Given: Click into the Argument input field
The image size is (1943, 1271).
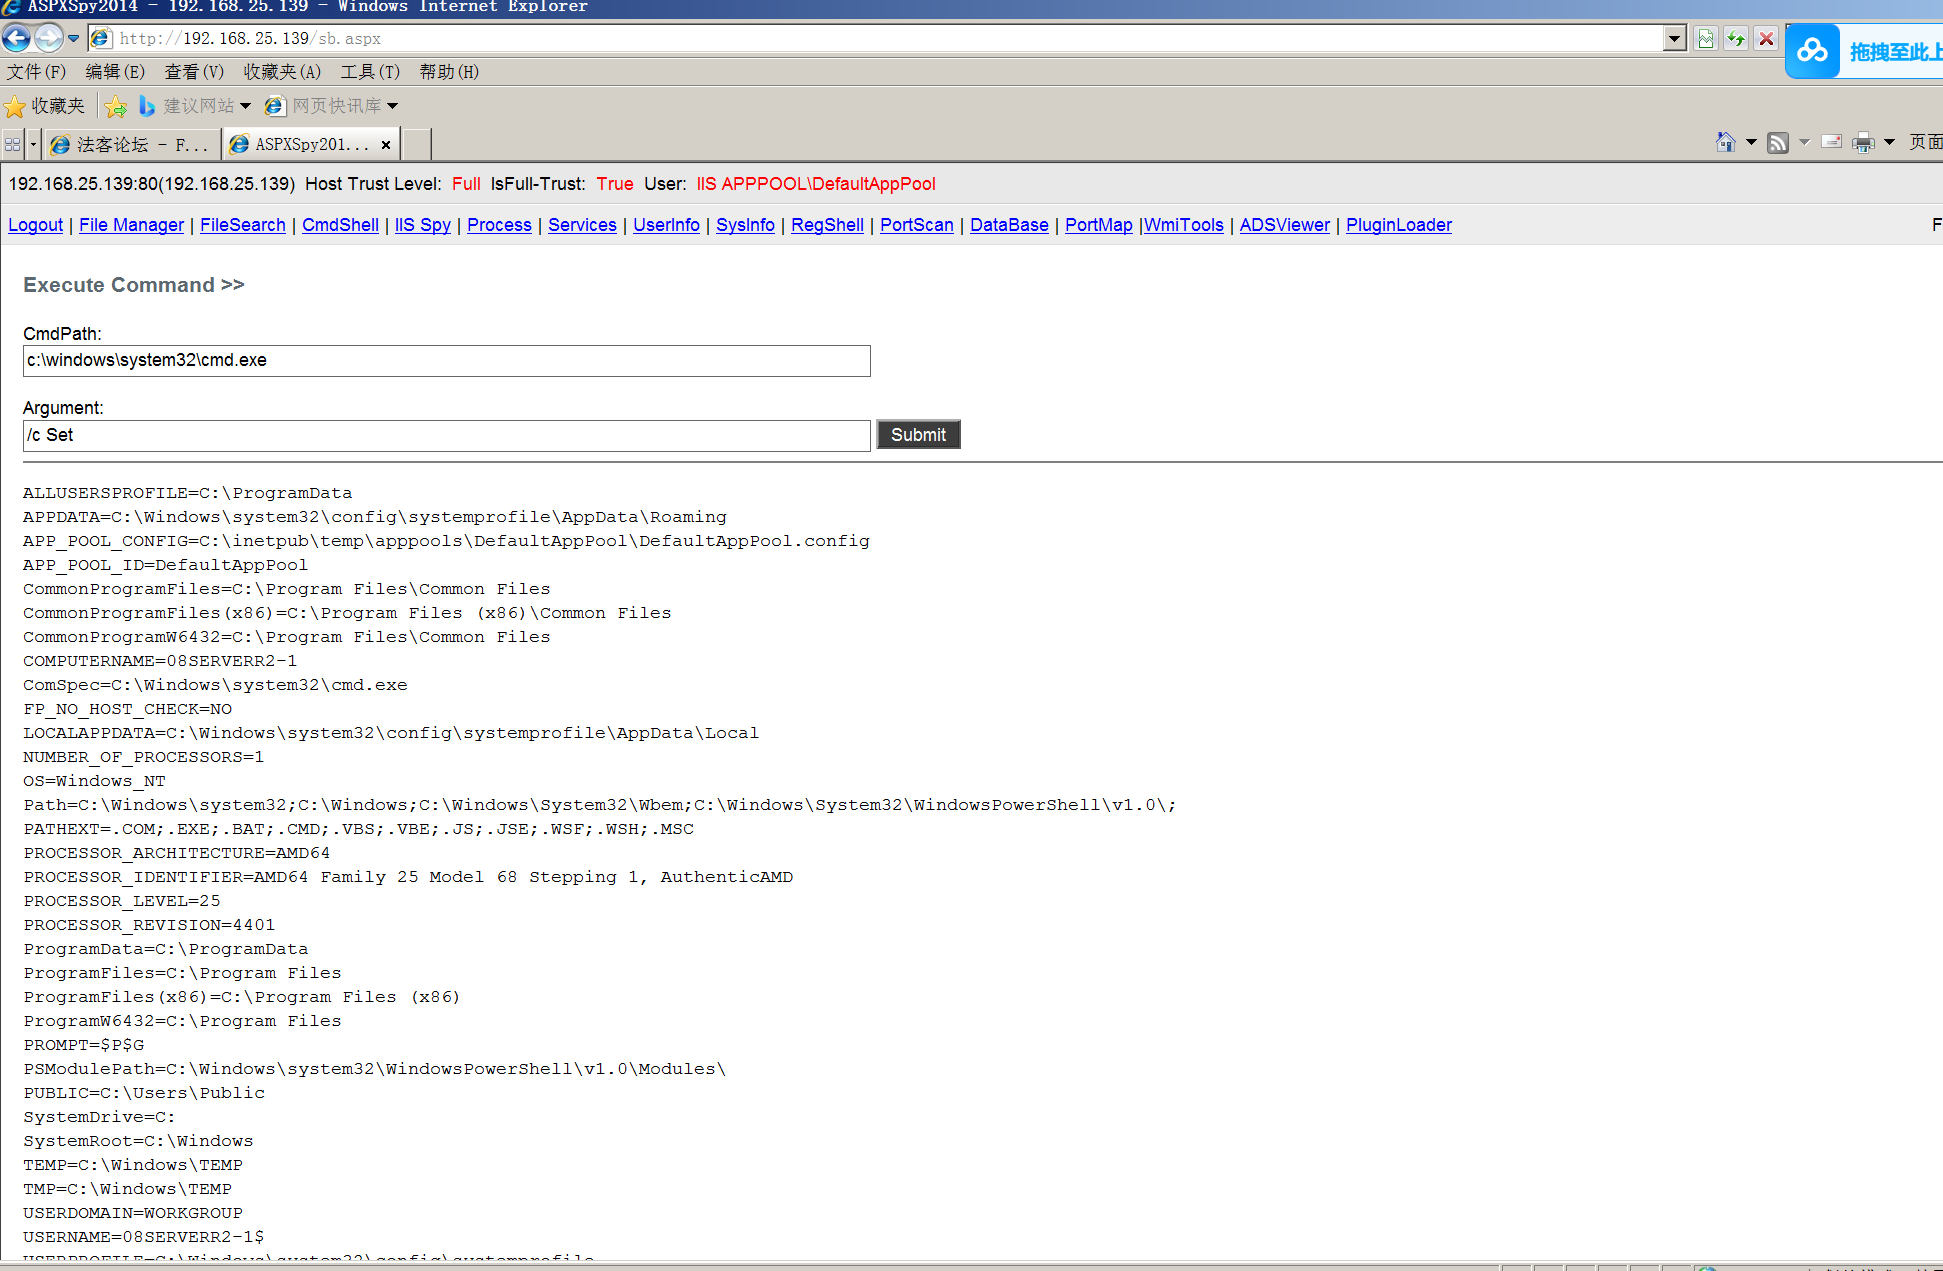Looking at the screenshot, I should click(446, 435).
